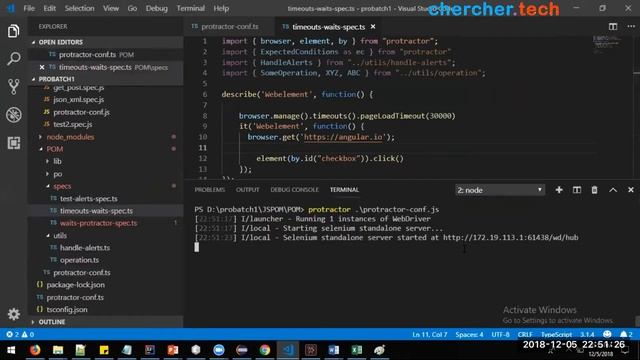Screen dimensions: 640x360
Task: Open the Search view in activity bar
Action: pos(13,58)
